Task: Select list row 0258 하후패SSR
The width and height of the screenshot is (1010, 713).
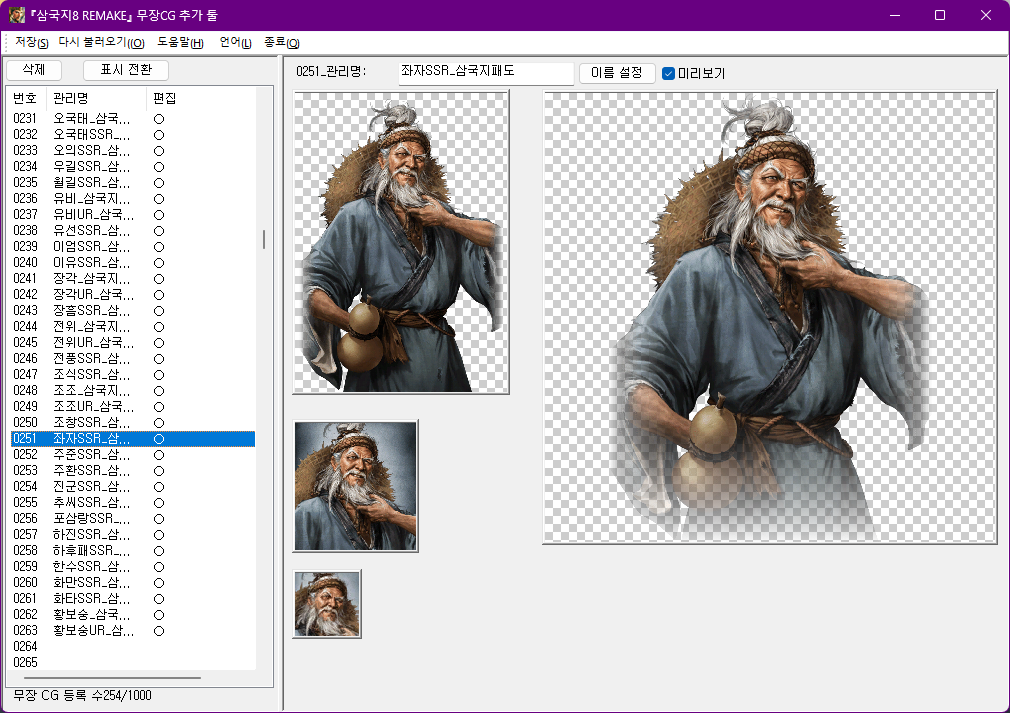Action: (x=133, y=551)
